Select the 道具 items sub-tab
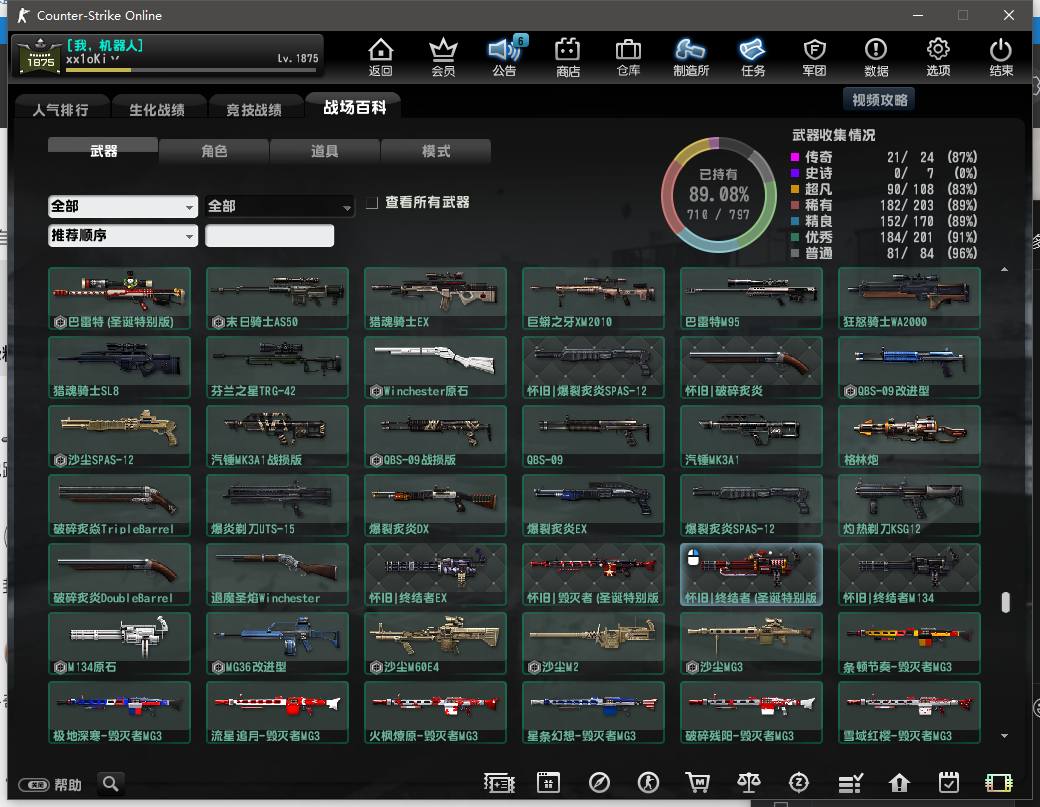 pyautogui.click(x=325, y=151)
